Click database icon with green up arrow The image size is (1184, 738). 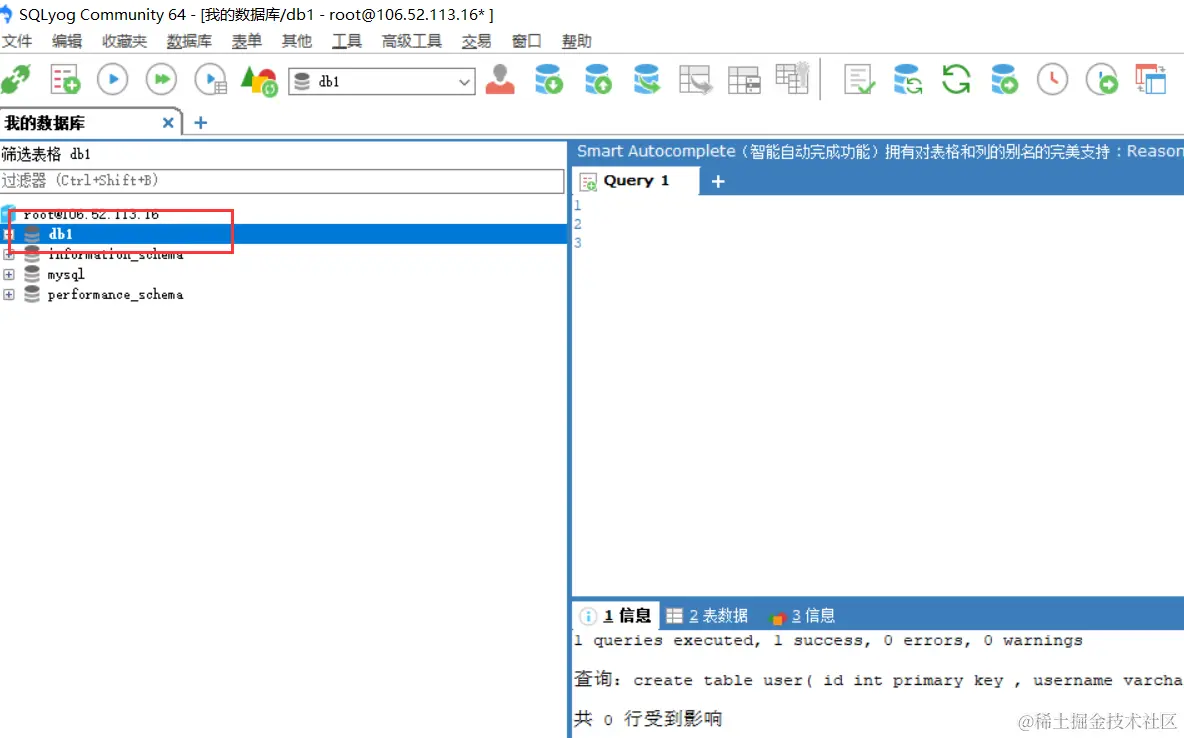click(597, 79)
